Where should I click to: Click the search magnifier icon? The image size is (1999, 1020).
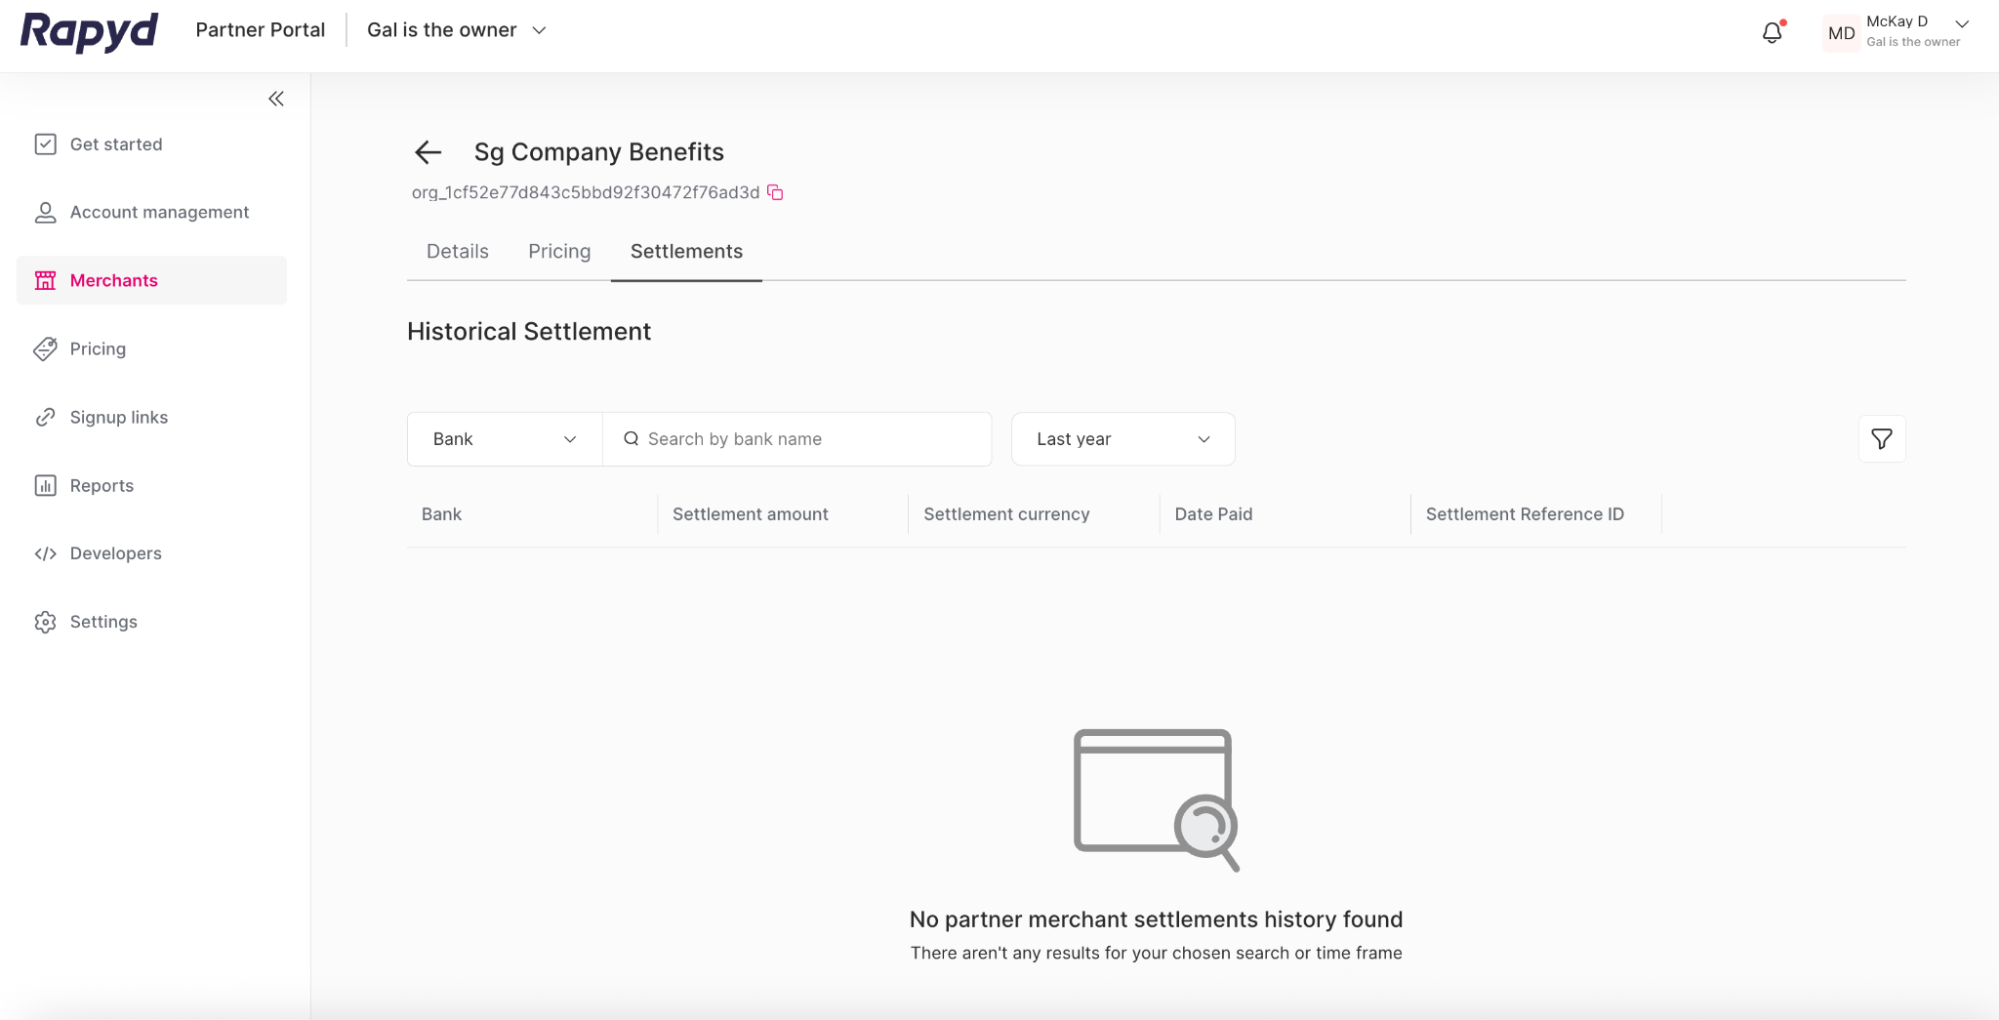(x=631, y=438)
